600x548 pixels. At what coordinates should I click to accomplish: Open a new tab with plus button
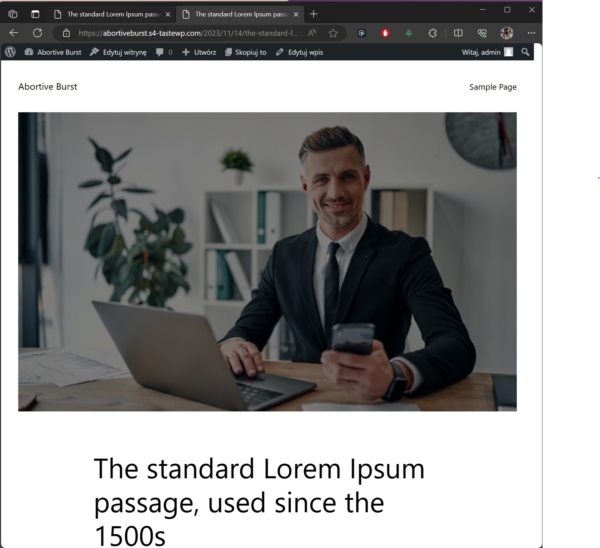pos(313,14)
